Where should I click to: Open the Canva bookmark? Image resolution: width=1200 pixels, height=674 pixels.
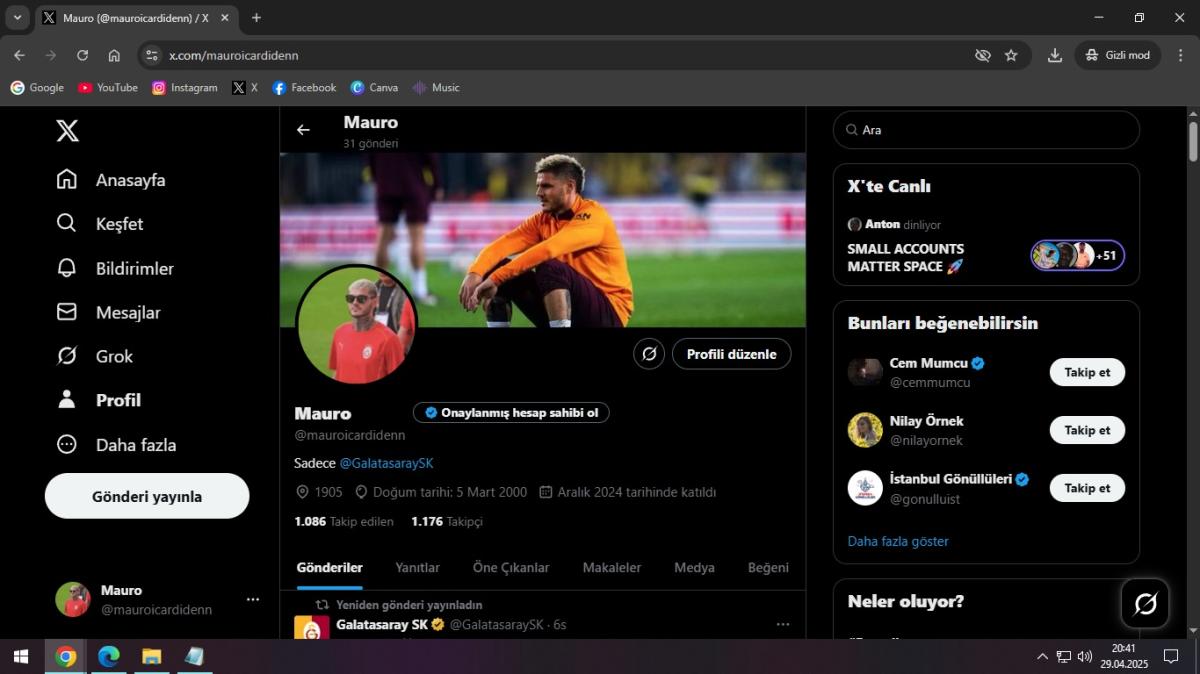[374, 88]
